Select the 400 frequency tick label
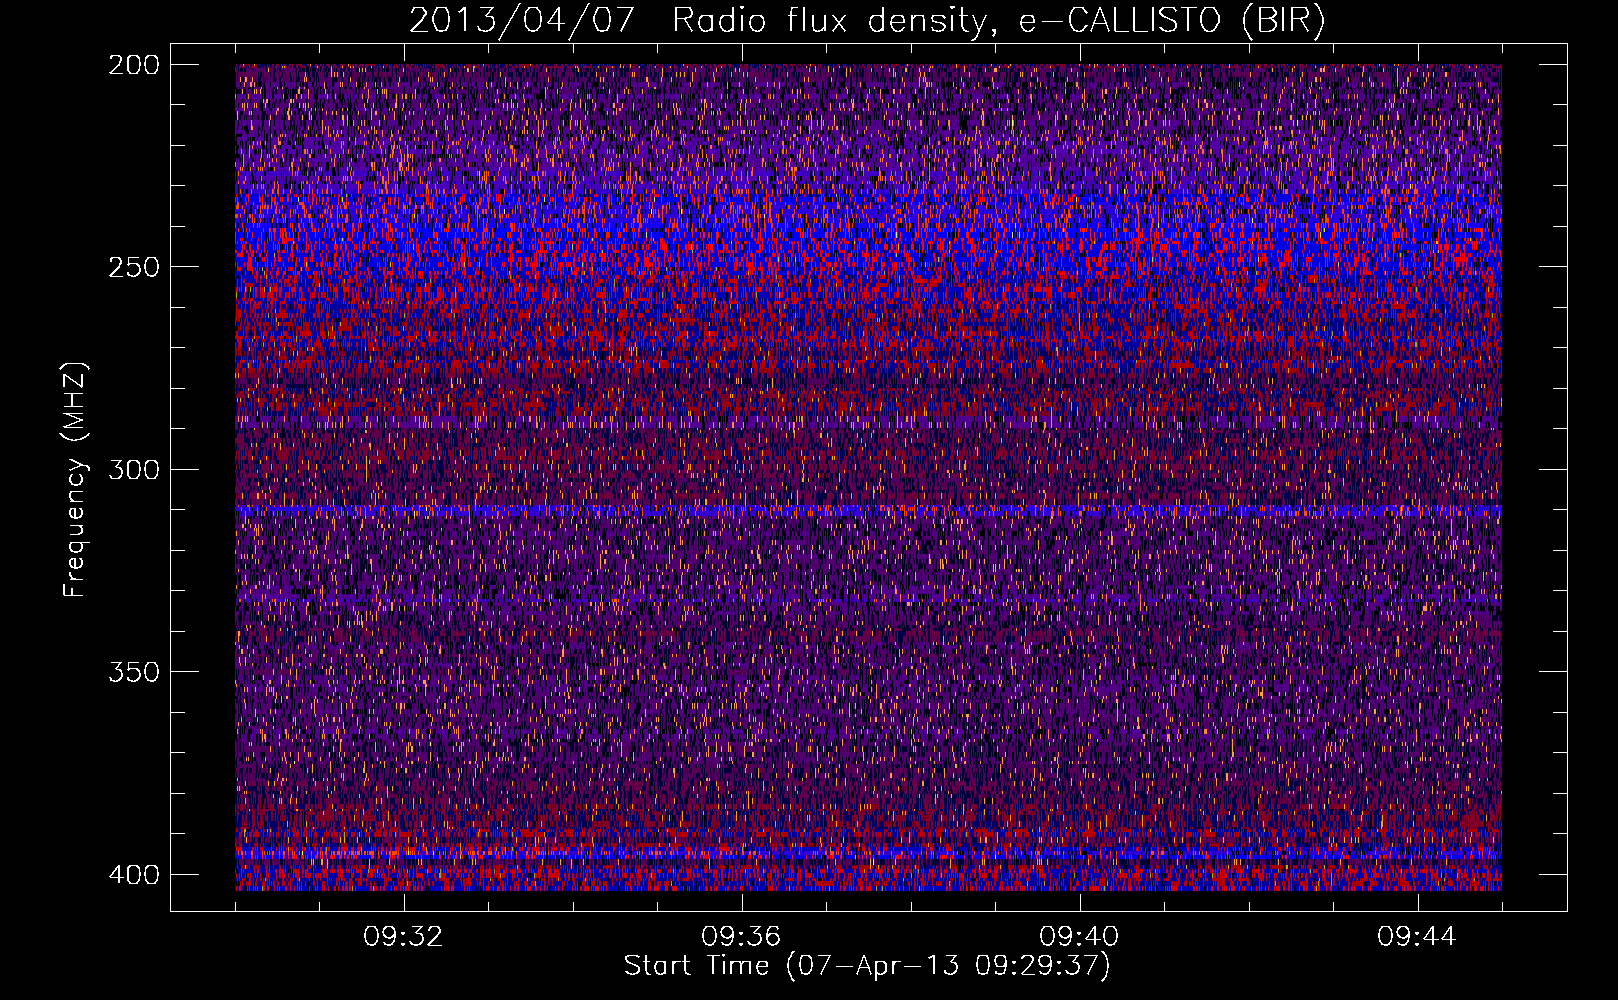The height and width of the screenshot is (1000, 1618). 133,875
